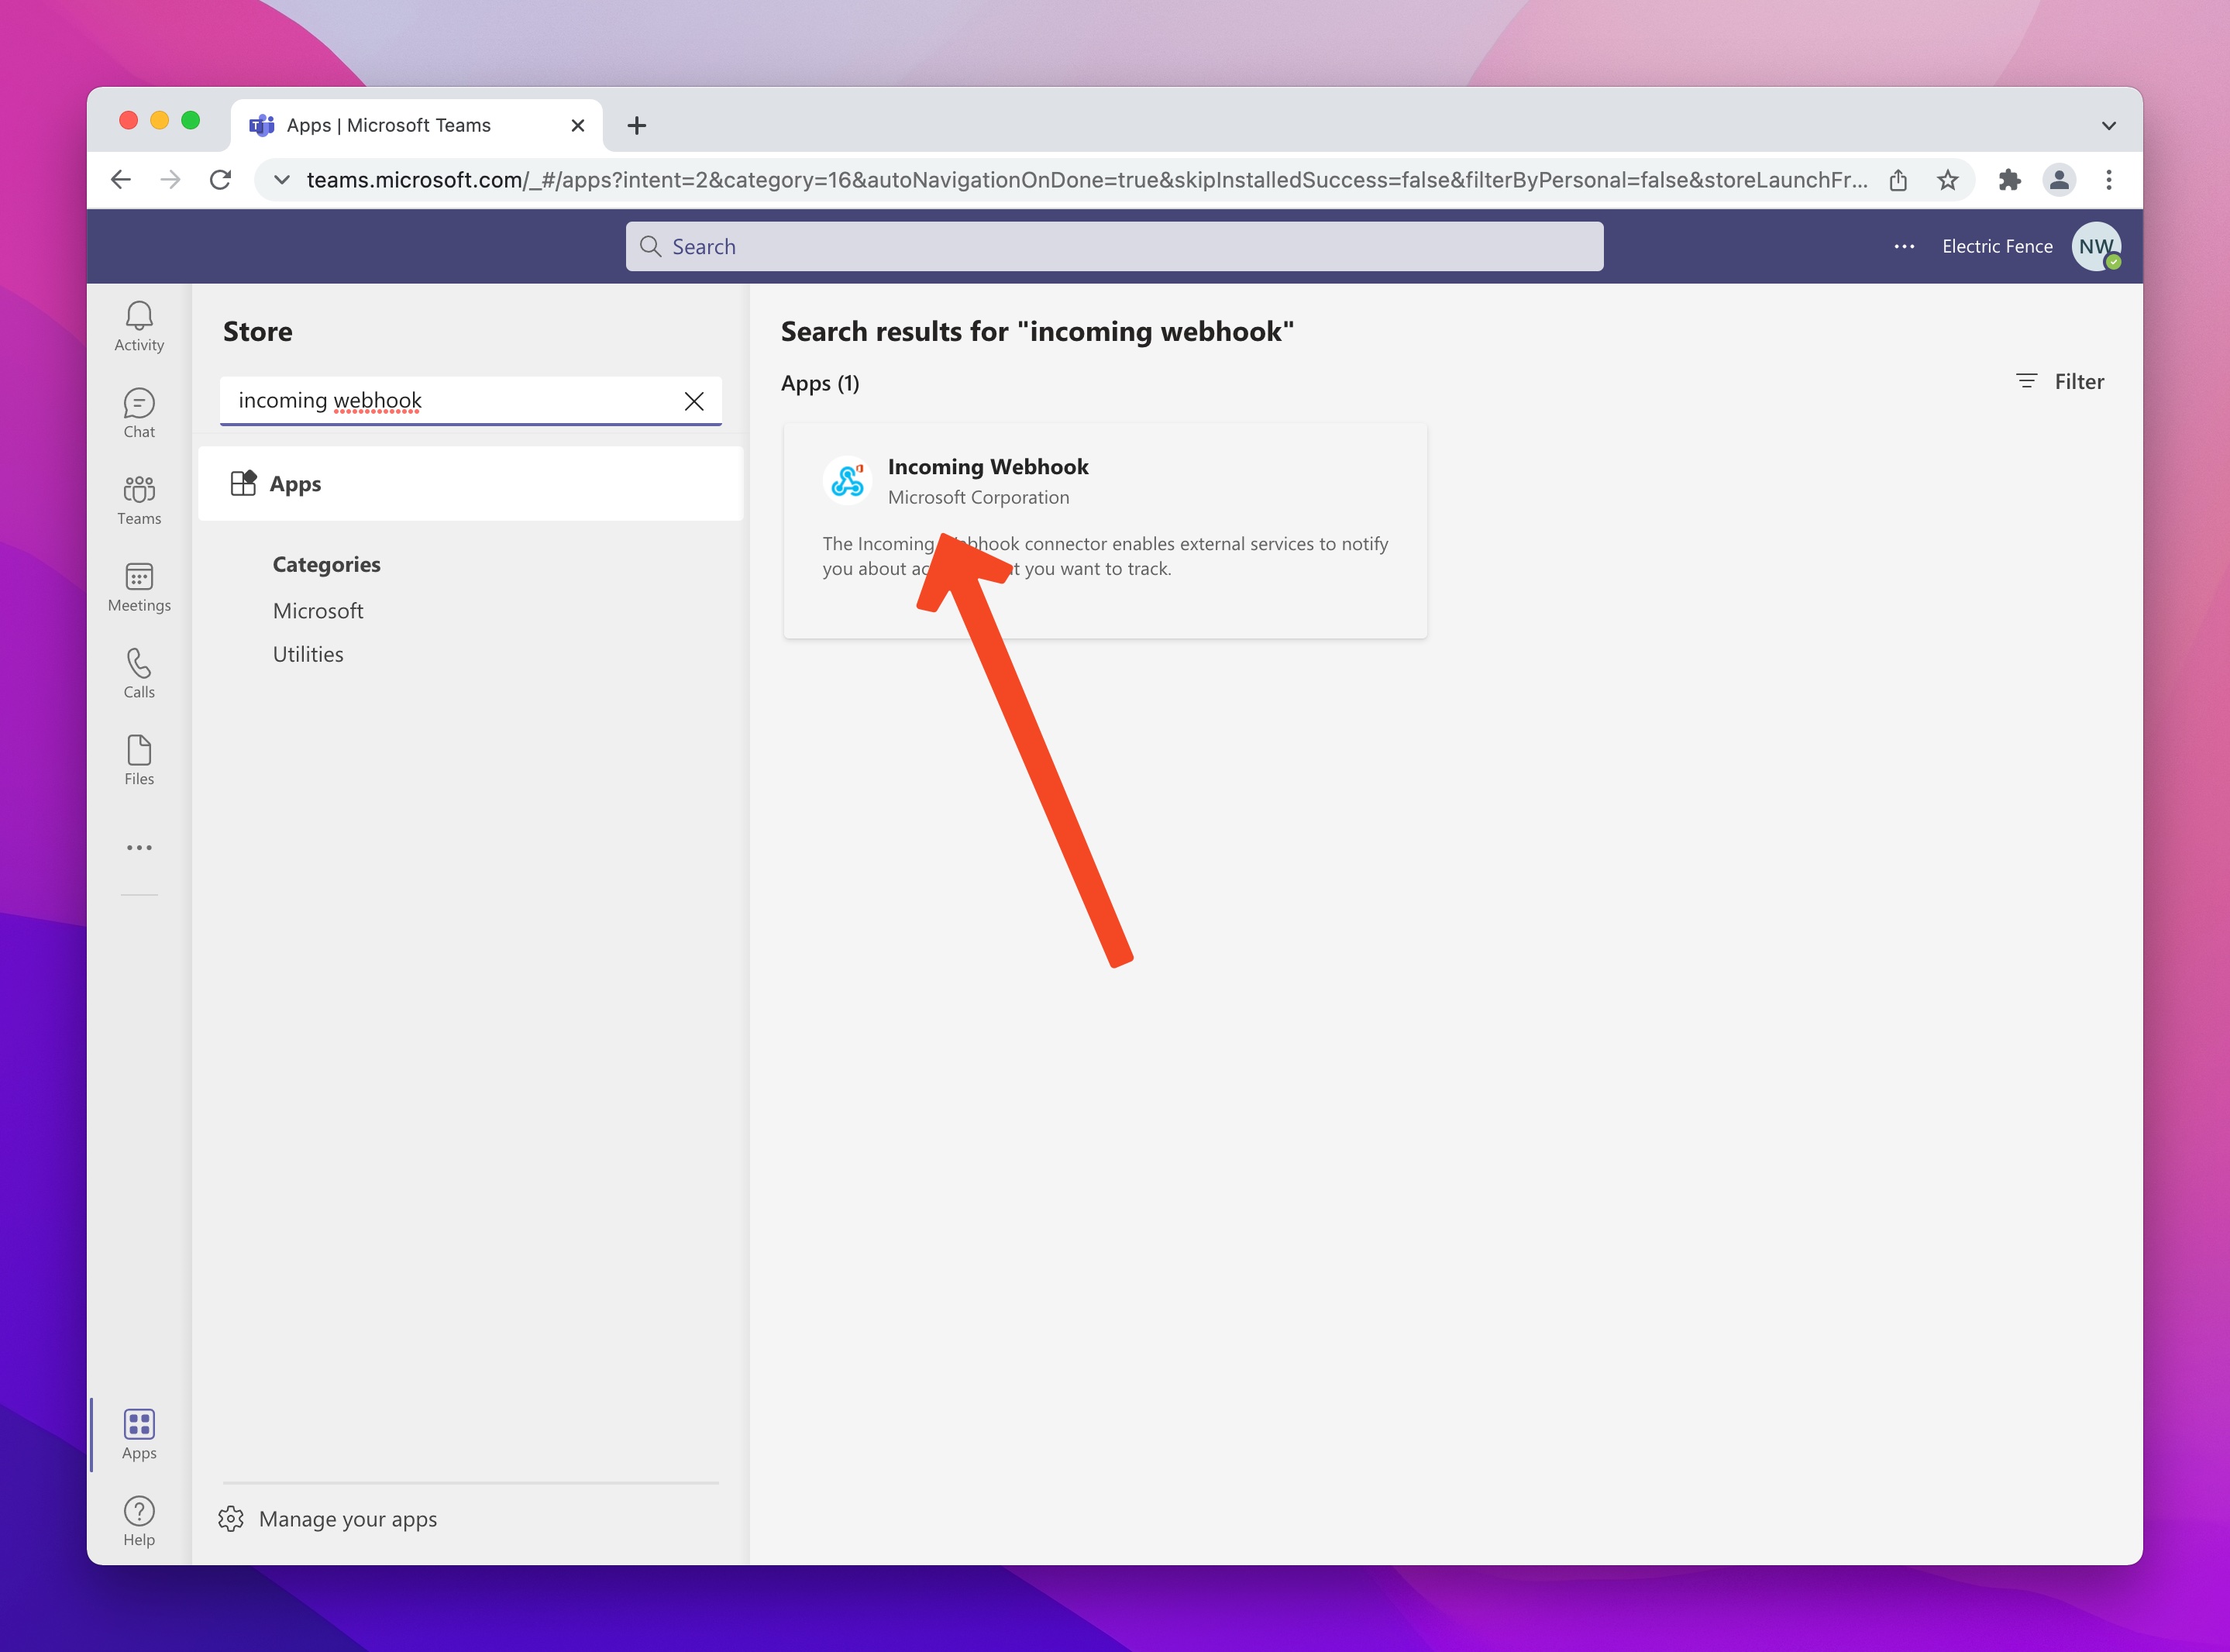Reload the Teams page

tap(220, 180)
